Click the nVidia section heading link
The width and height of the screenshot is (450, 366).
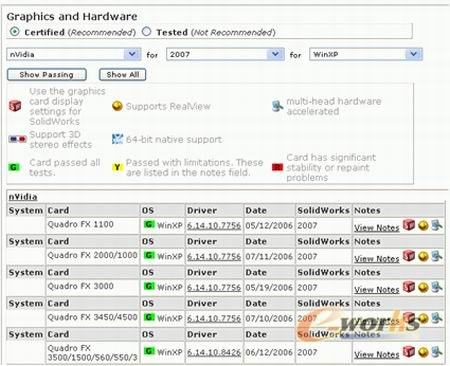coord(23,197)
